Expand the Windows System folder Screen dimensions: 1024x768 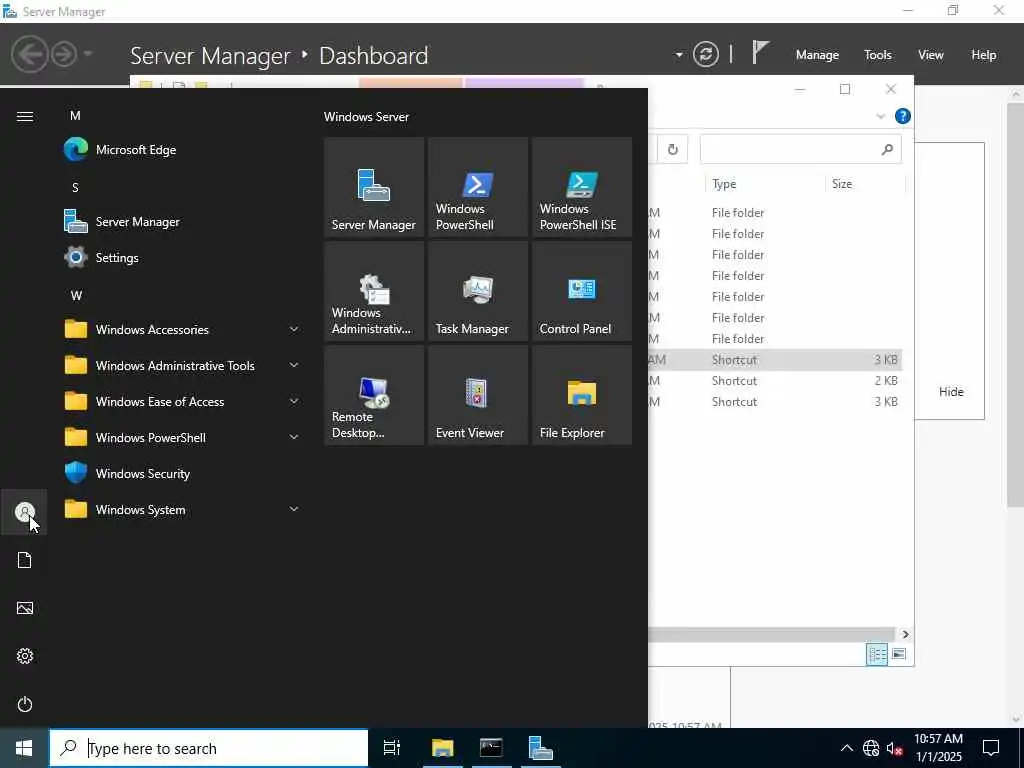click(294, 509)
